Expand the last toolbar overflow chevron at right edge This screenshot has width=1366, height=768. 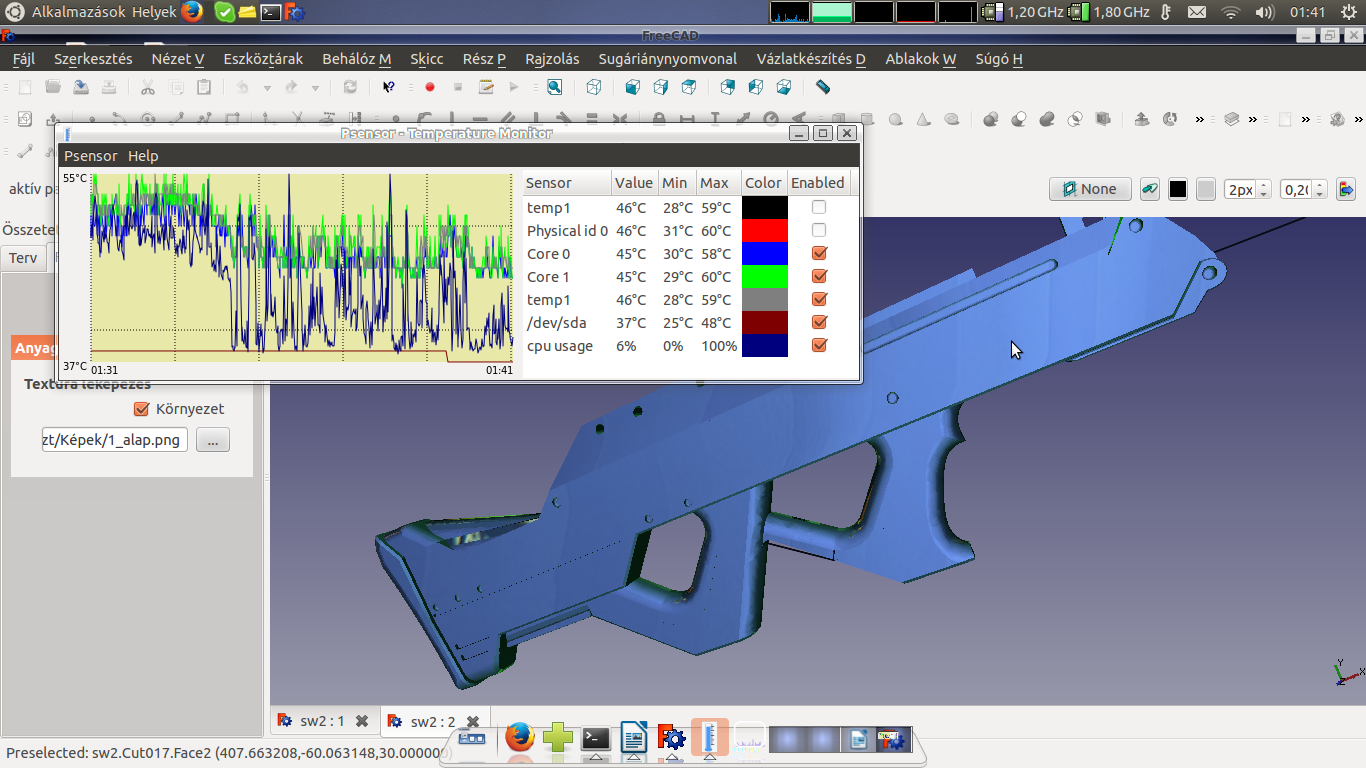point(1360,120)
